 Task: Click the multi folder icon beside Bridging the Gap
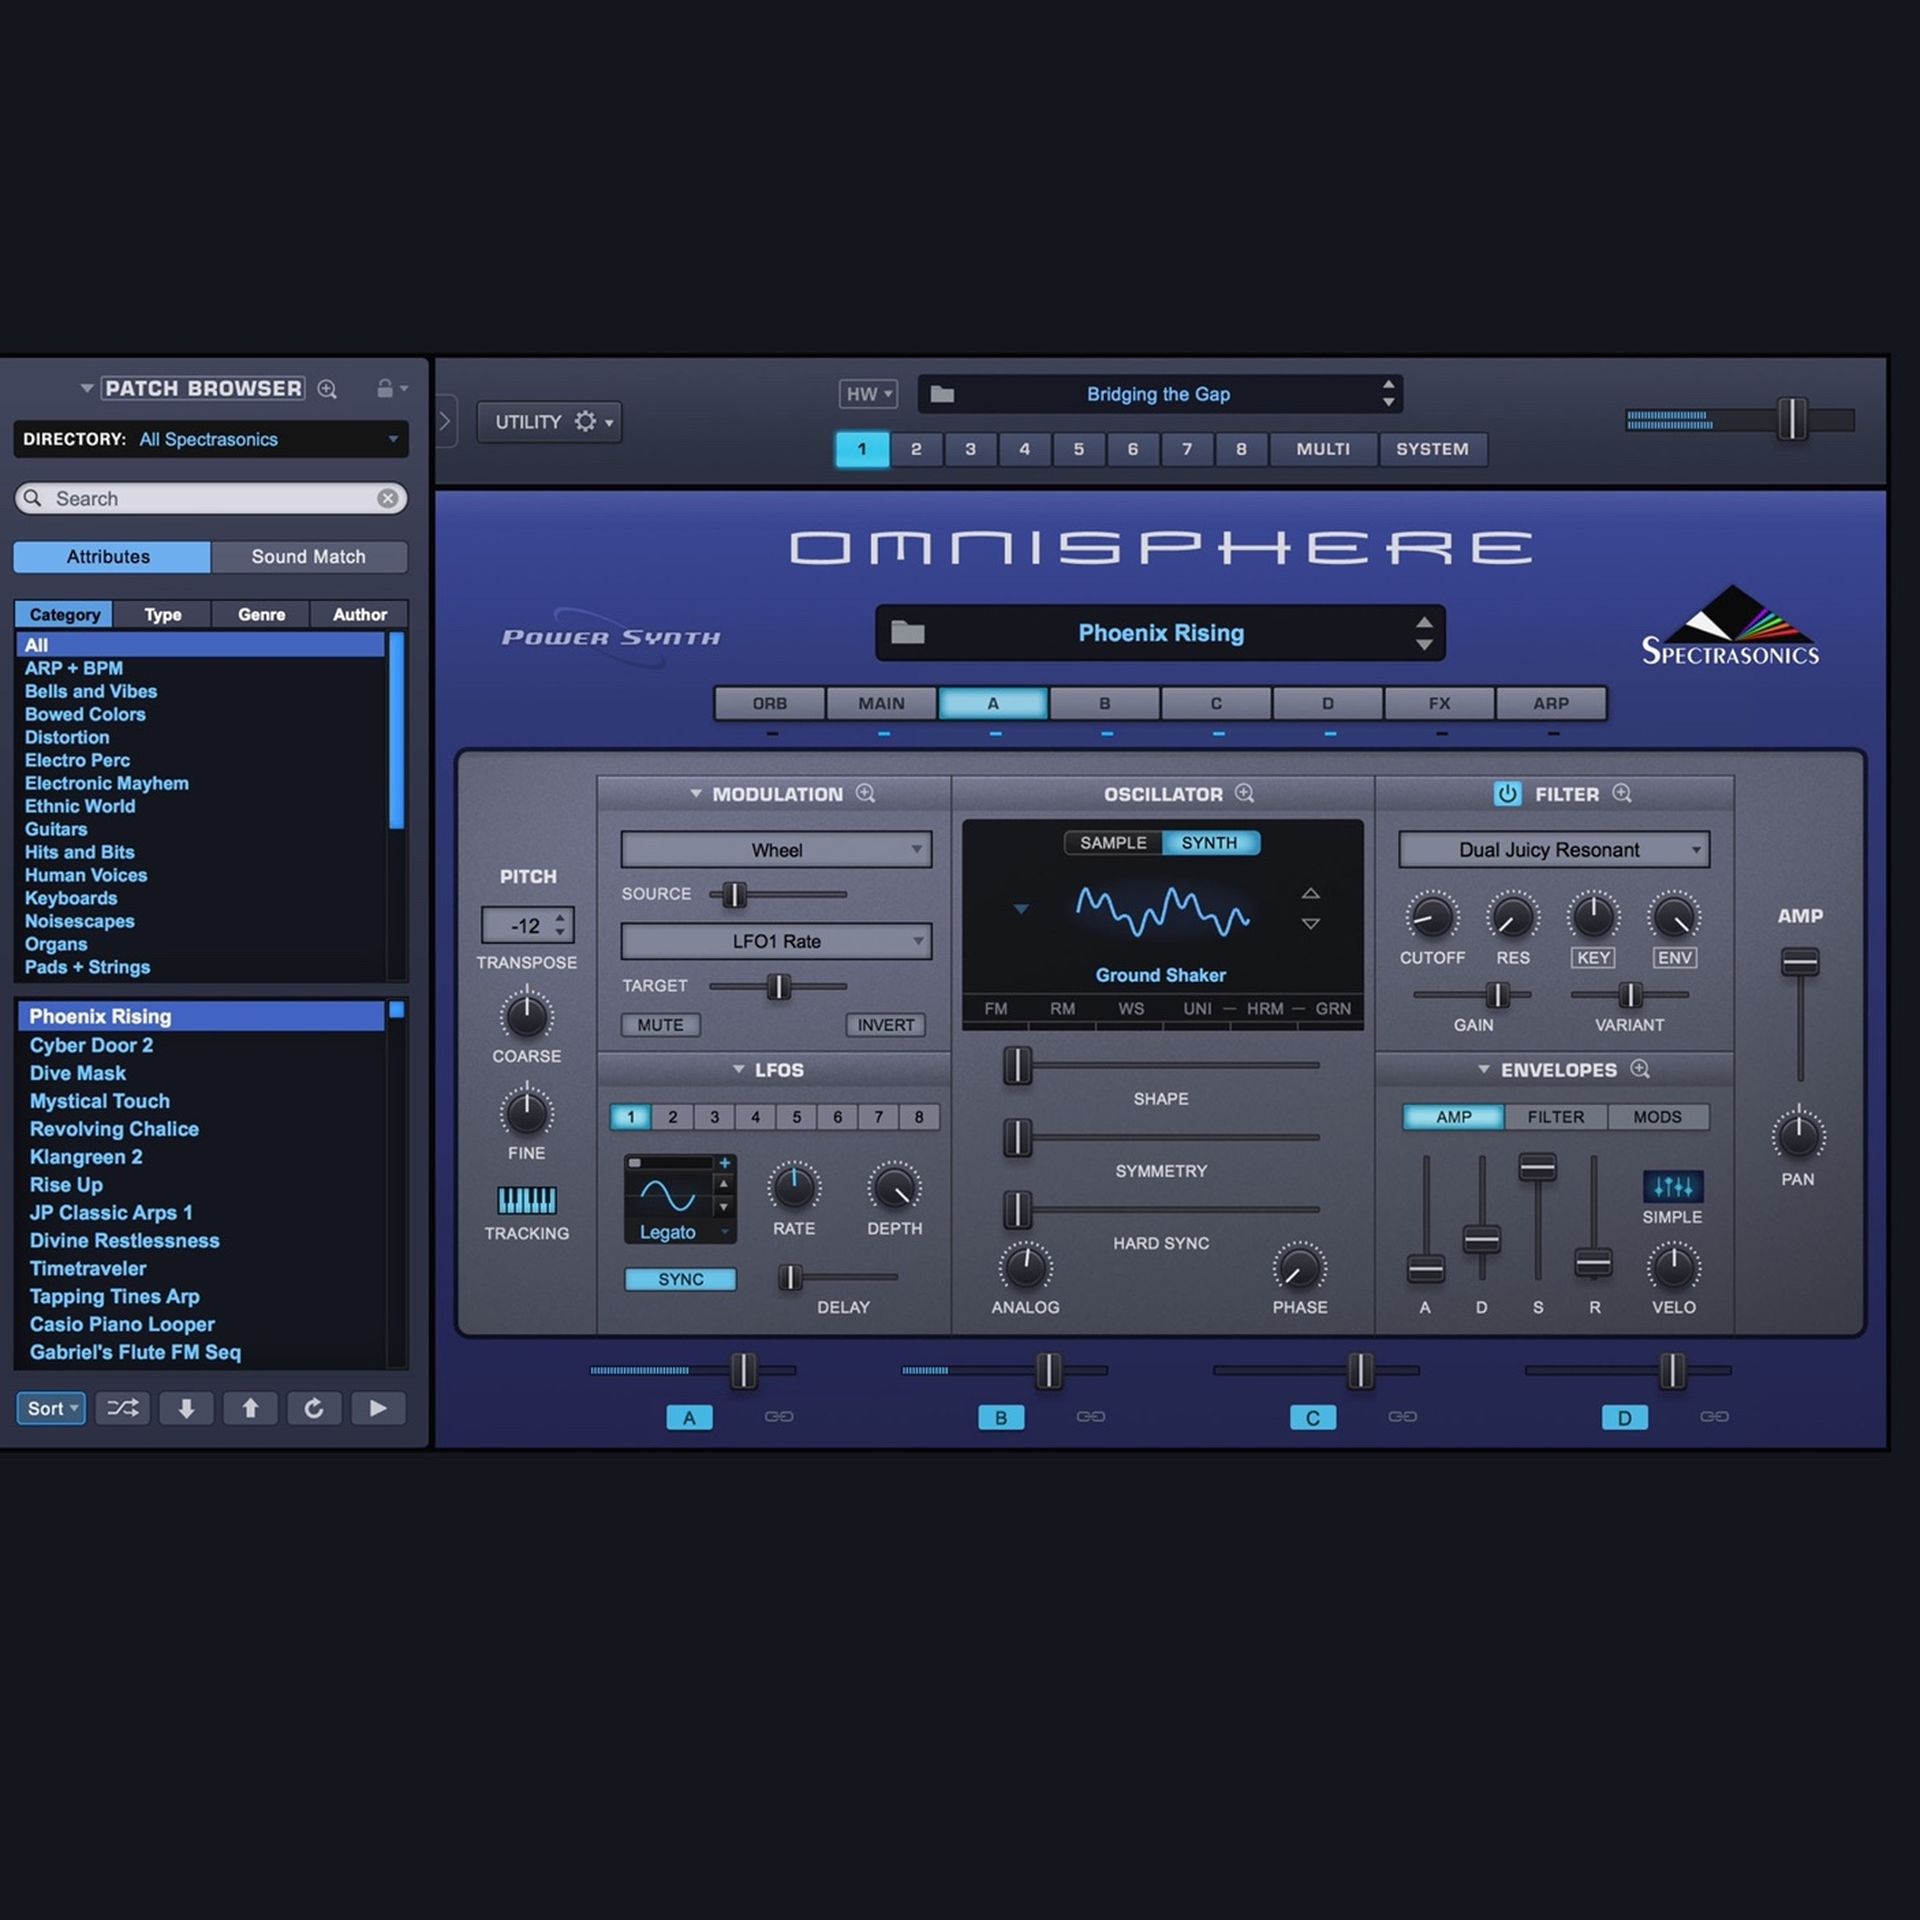coord(942,394)
